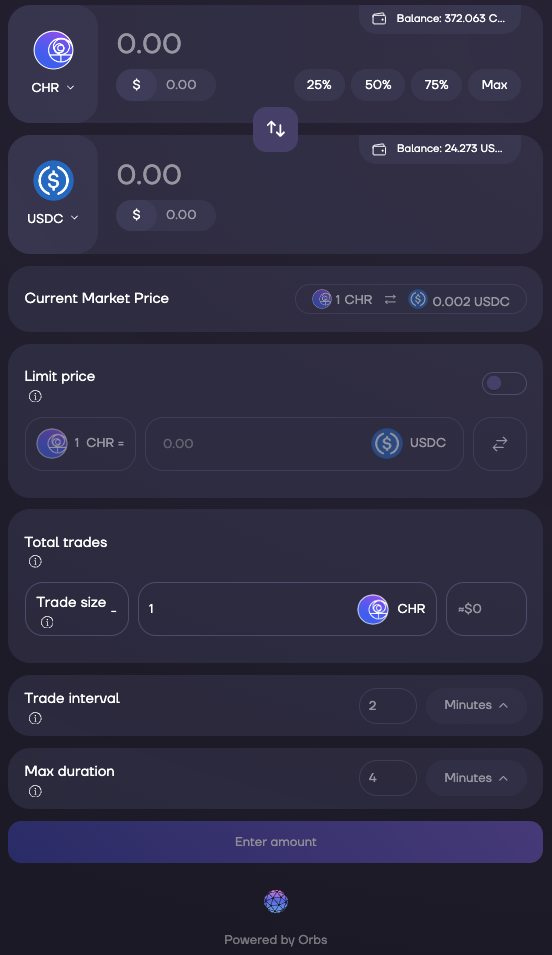This screenshot has height=955, width=552.
Task: Invert limit price with the swap icon
Action: [x=500, y=444]
